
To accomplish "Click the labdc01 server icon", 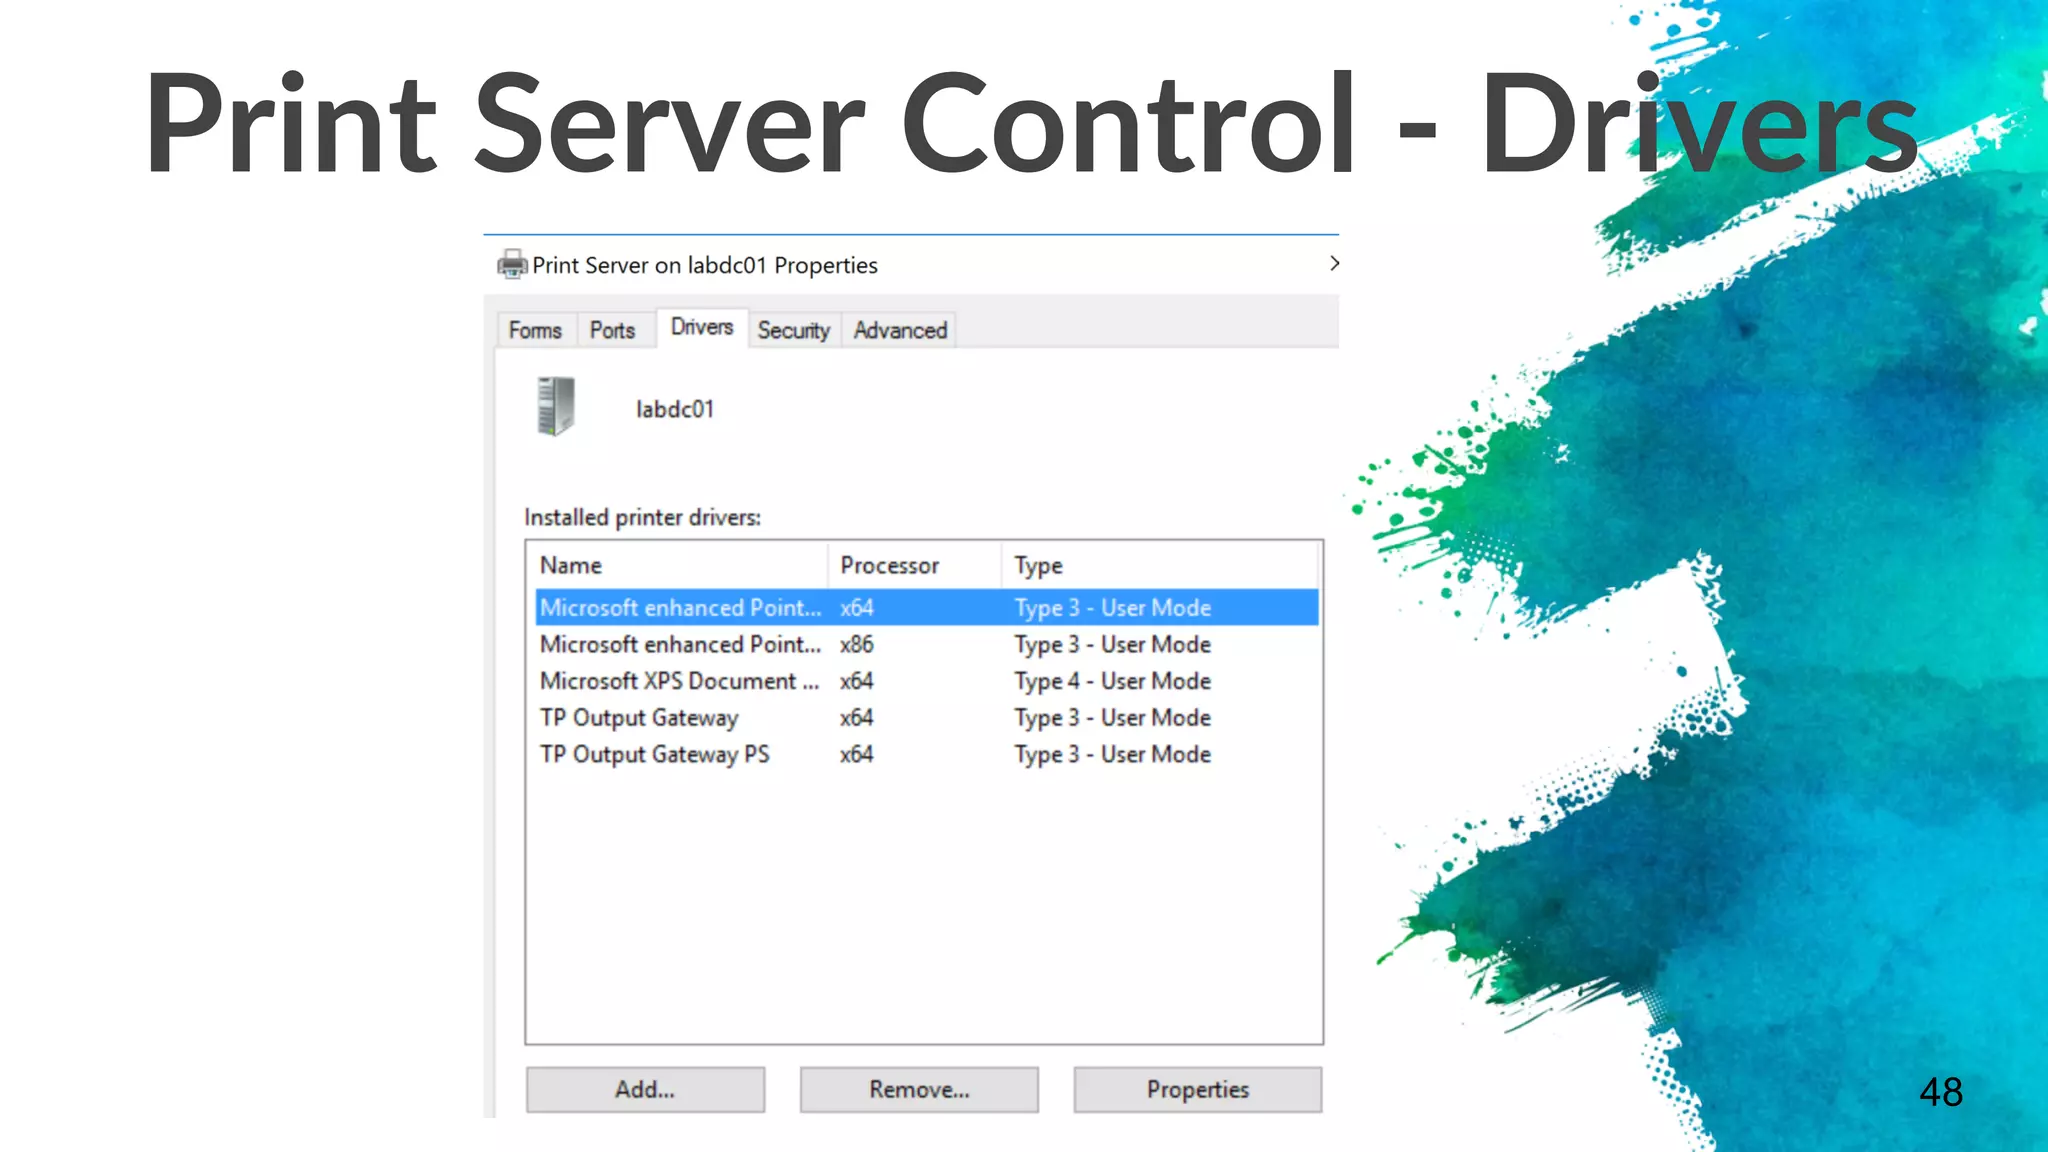I will (556, 406).
